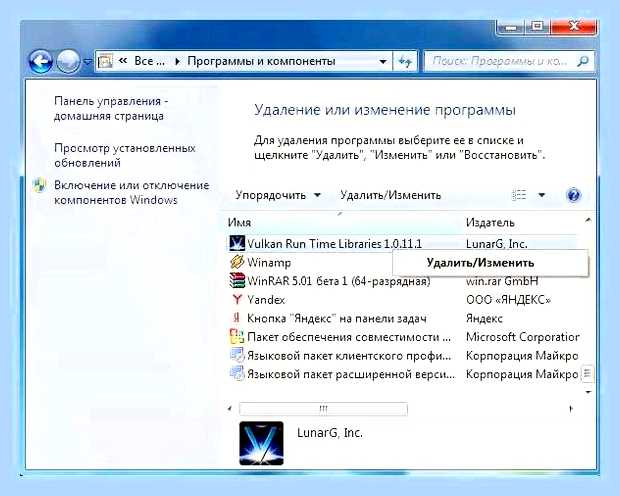Click icon of 'Языковой пакет клиентского' entry
The height and width of the screenshot is (496, 620).
tap(237, 355)
